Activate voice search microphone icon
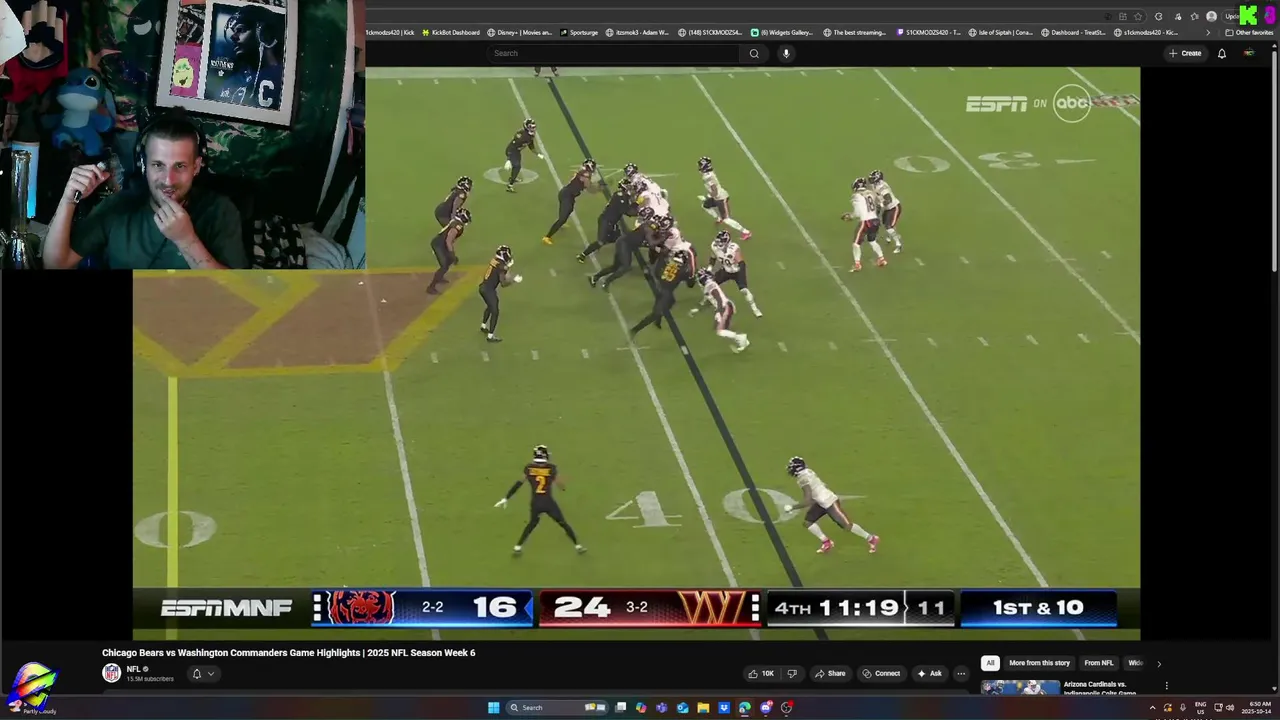1280x720 pixels. click(786, 53)
